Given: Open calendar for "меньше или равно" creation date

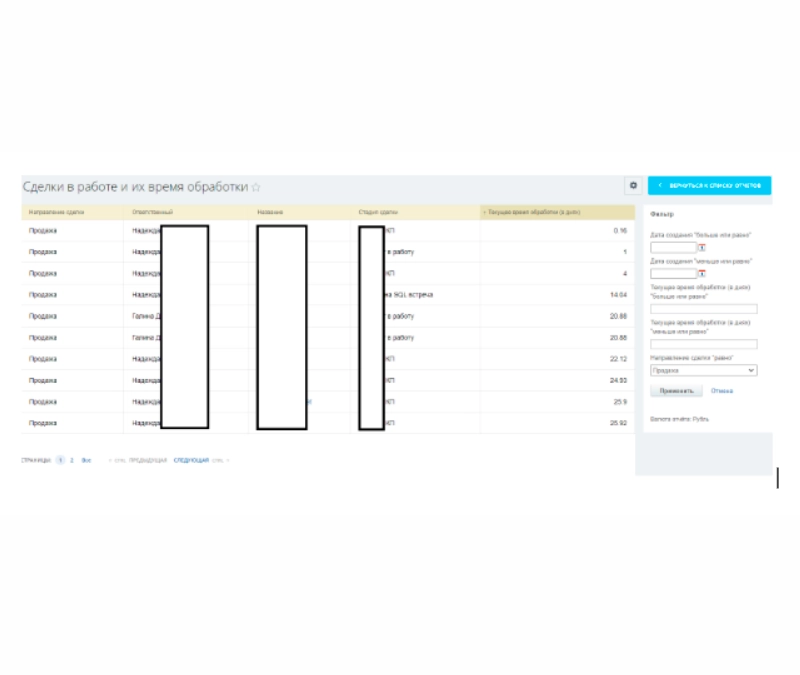Looking at the screenshot, I should pos(702,273).
